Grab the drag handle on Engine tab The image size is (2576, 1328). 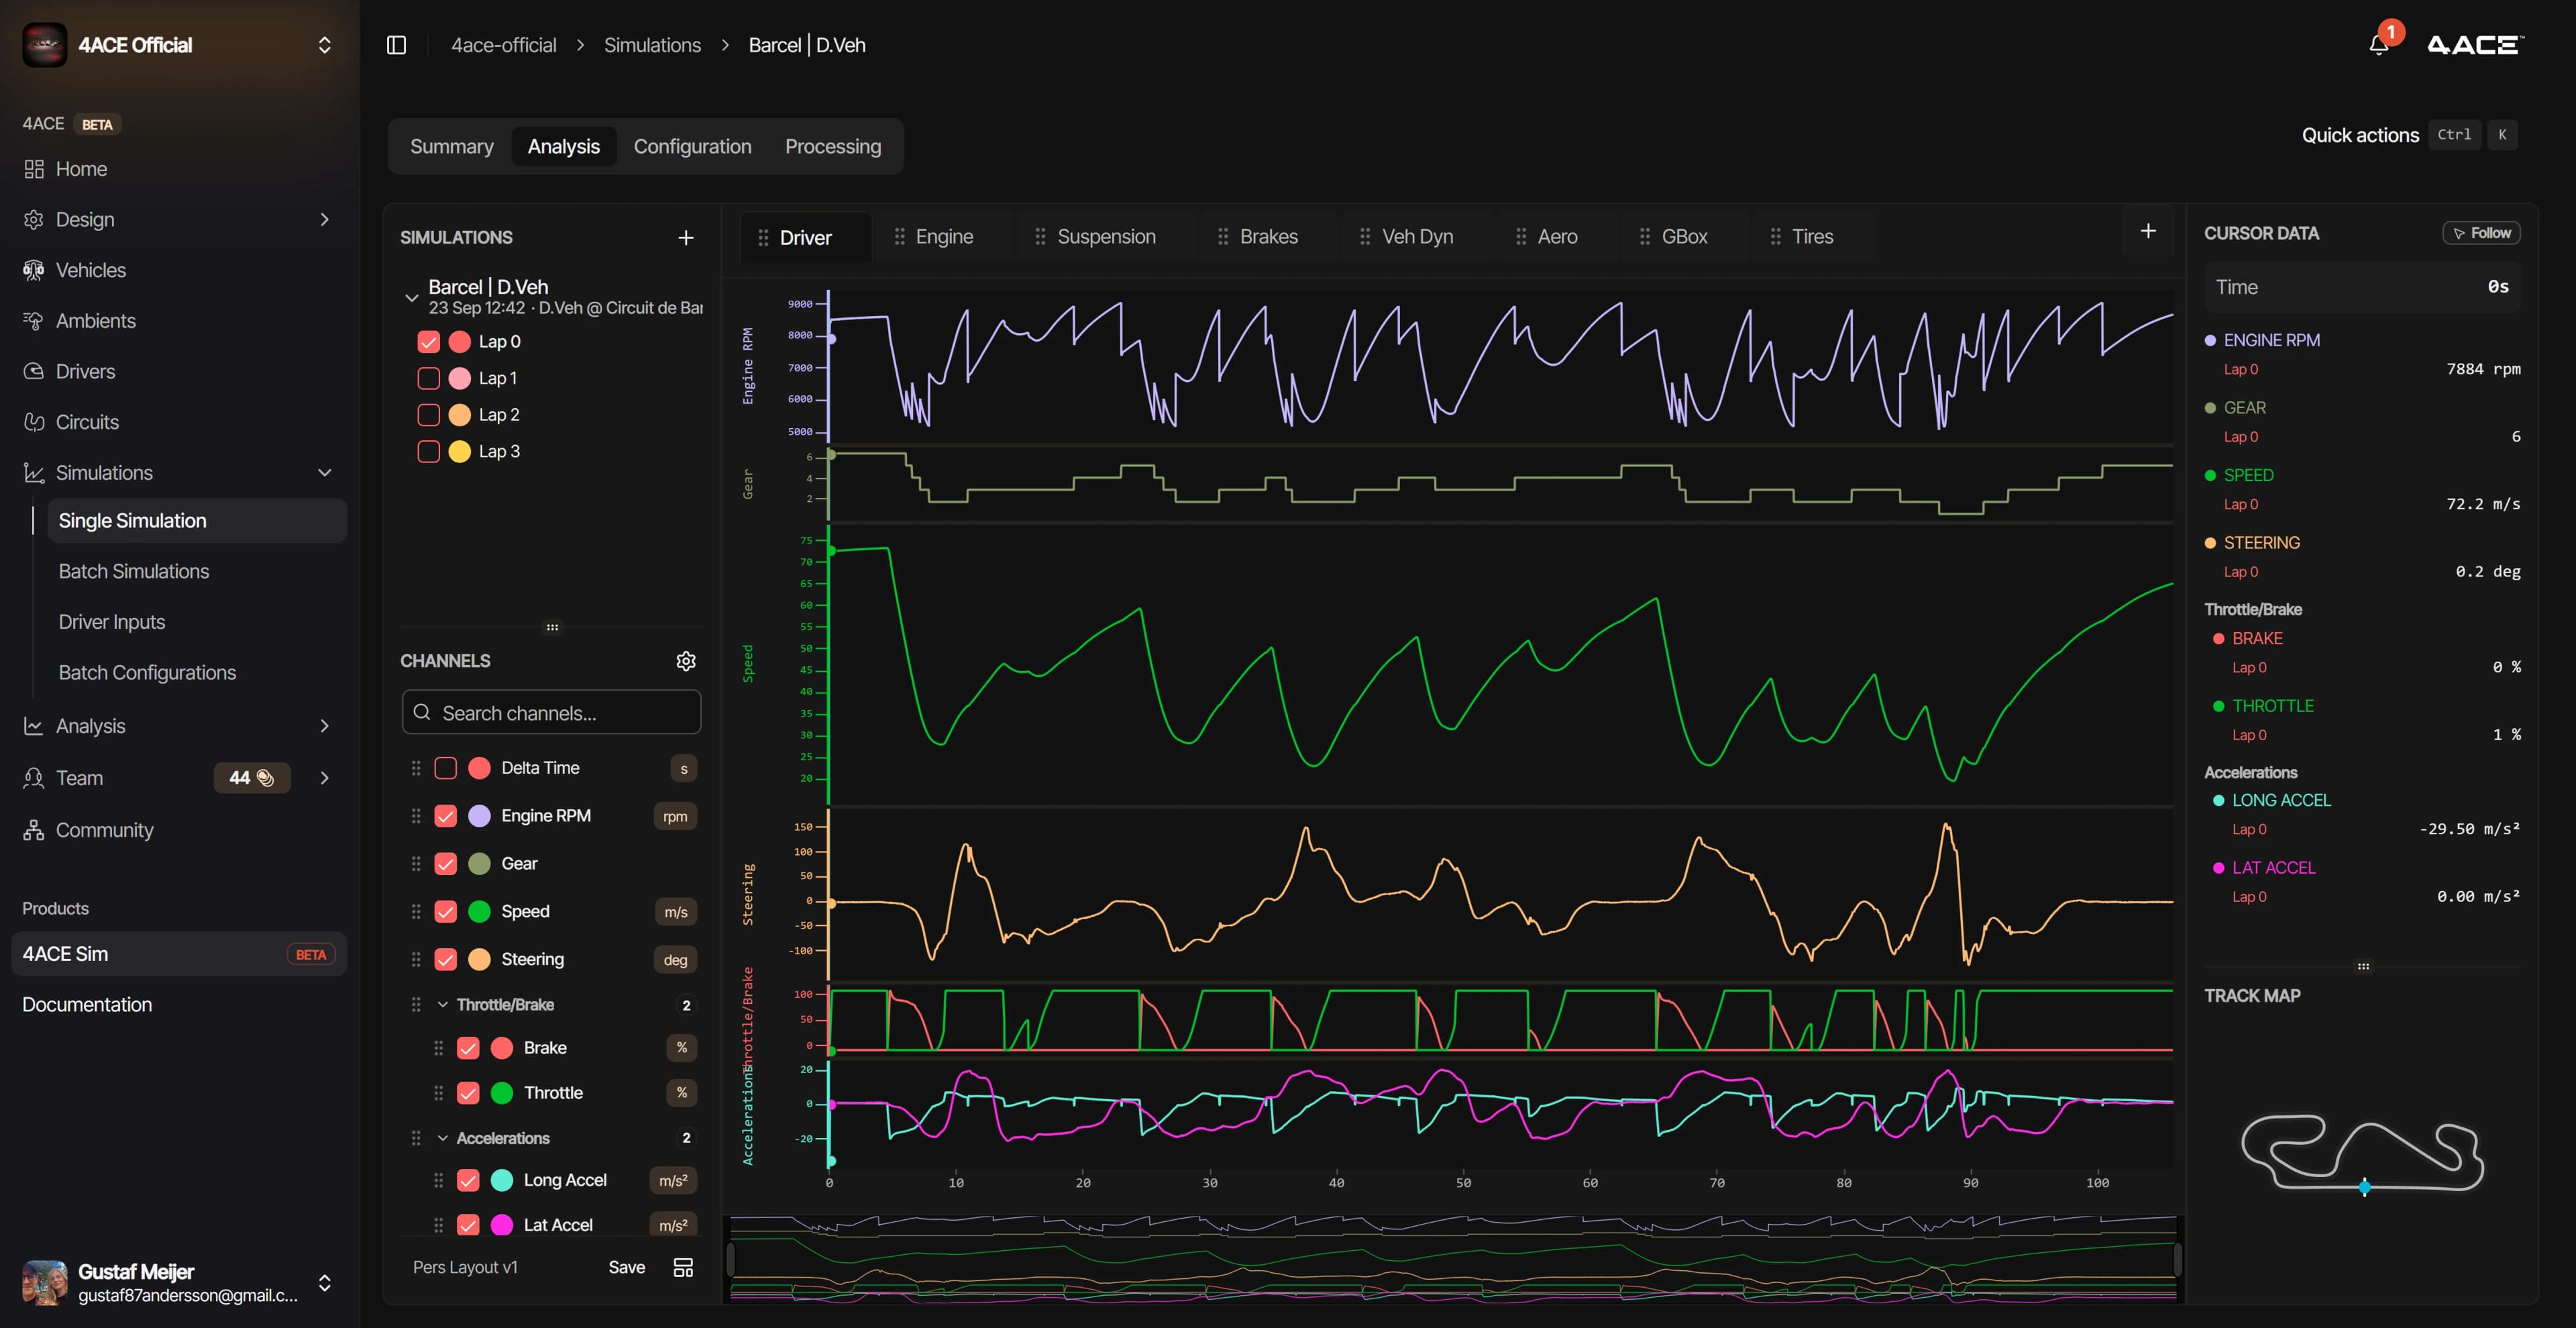899,236
